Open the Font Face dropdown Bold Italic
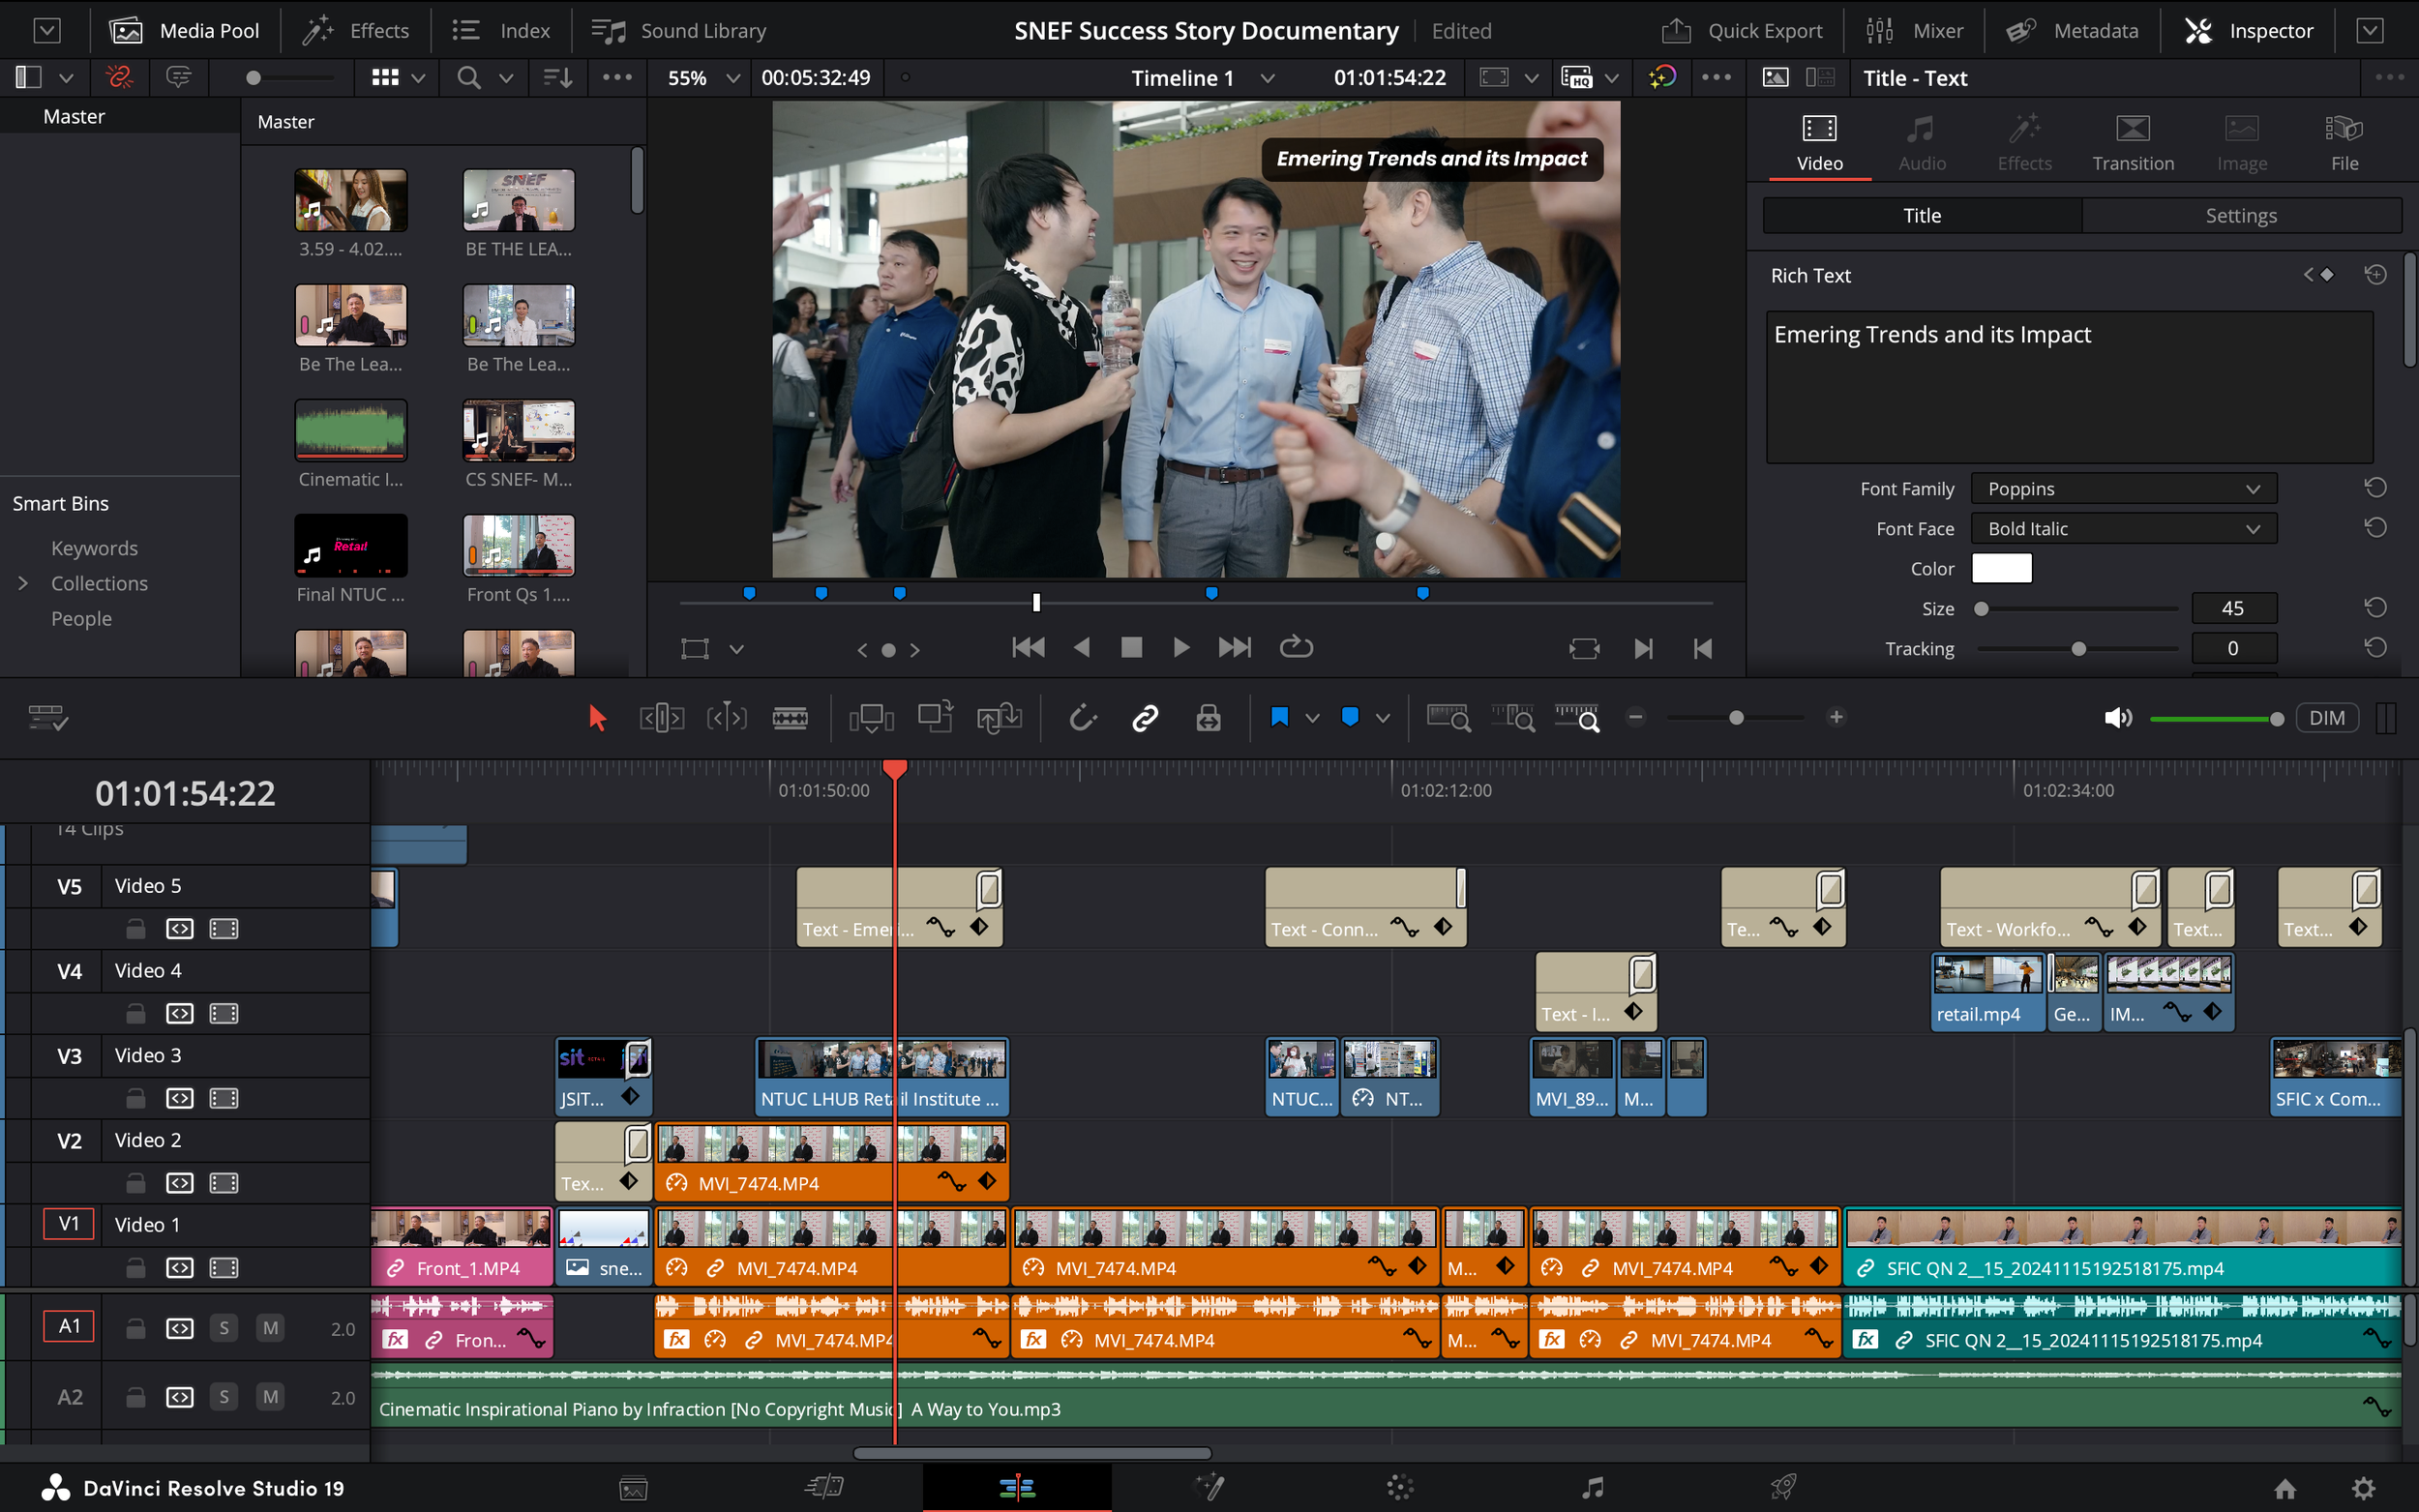This screenshot has width=2419, height=1512. click(2123, 529)
